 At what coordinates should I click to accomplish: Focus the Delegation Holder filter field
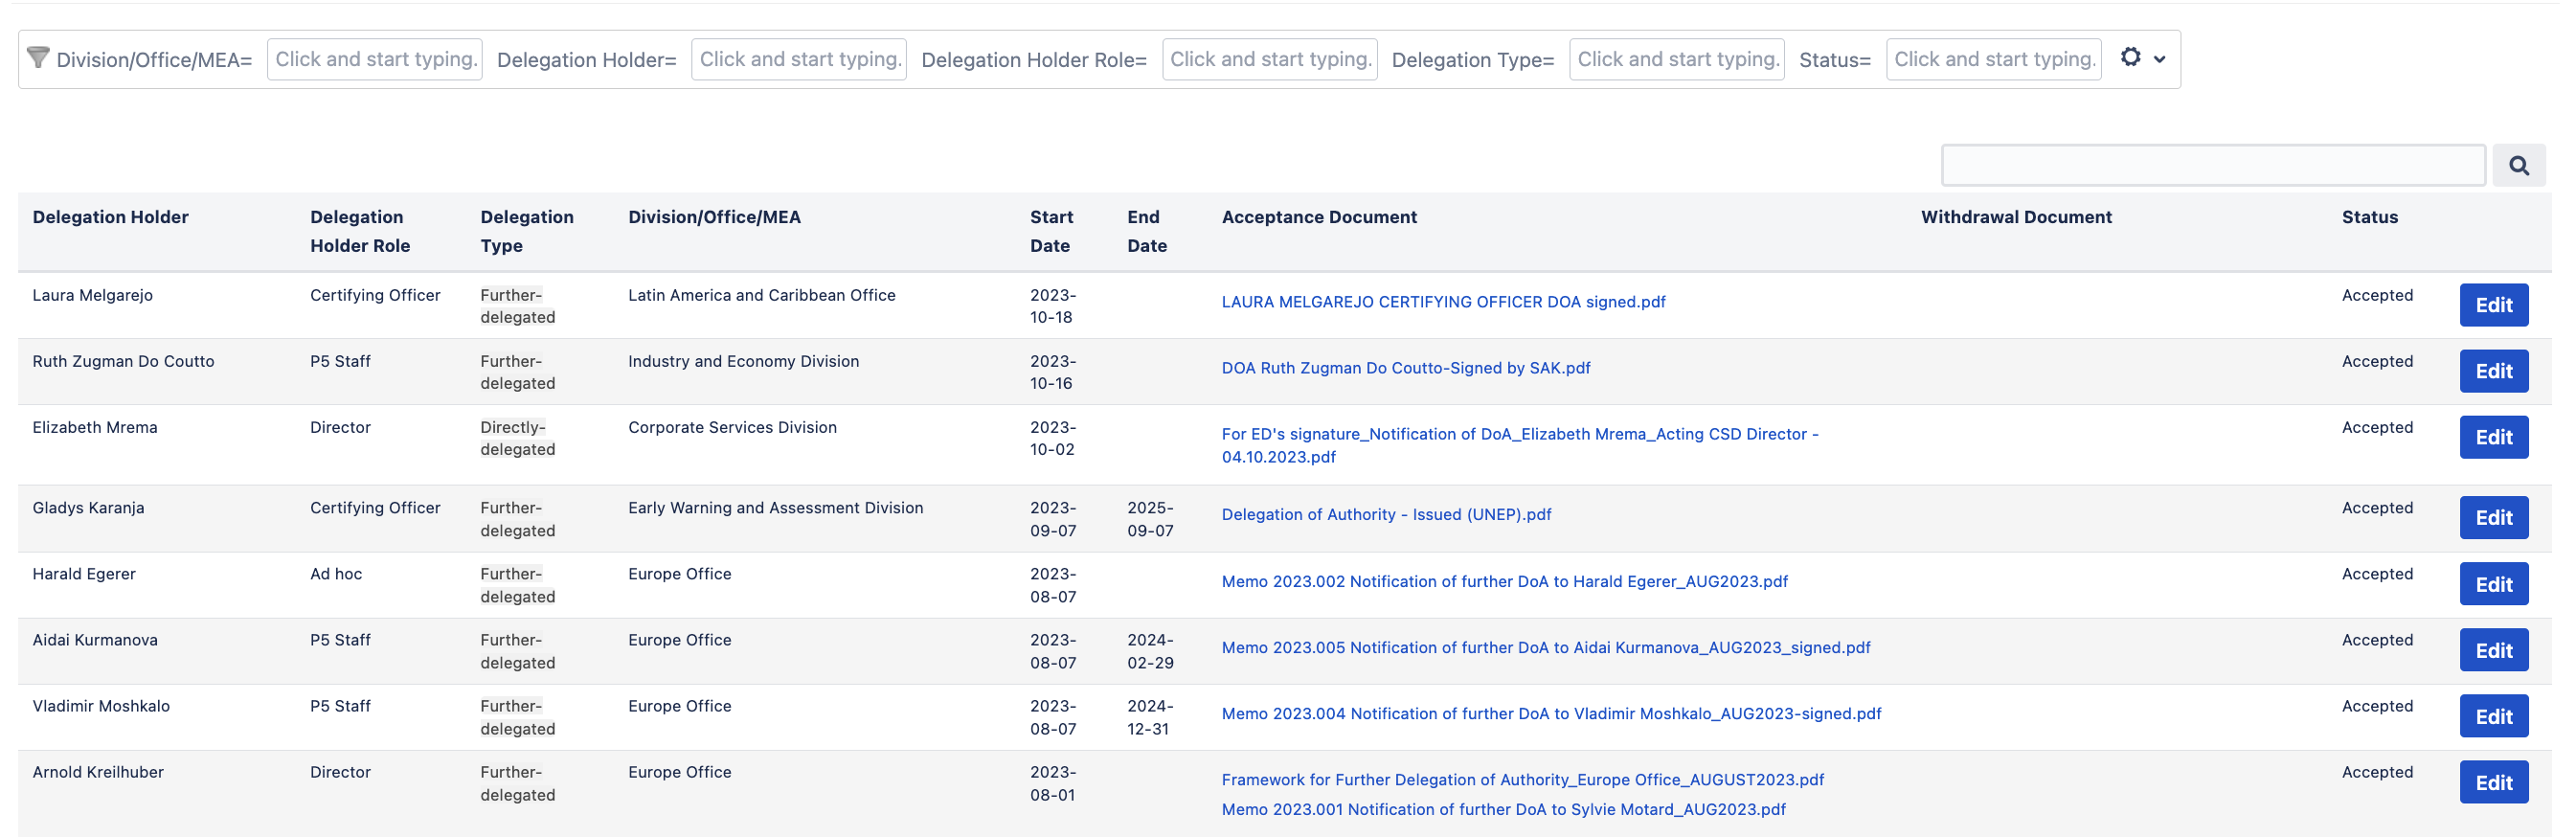pos(799,59)
